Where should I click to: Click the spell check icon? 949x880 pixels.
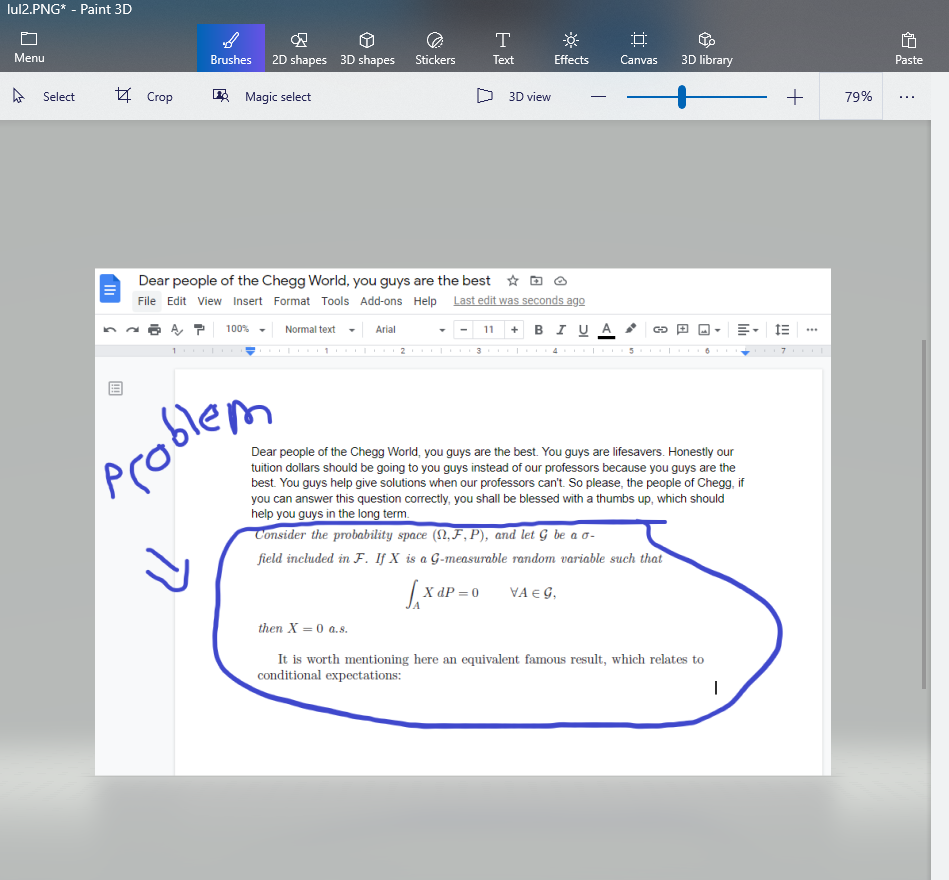click(x=177, y=330)
